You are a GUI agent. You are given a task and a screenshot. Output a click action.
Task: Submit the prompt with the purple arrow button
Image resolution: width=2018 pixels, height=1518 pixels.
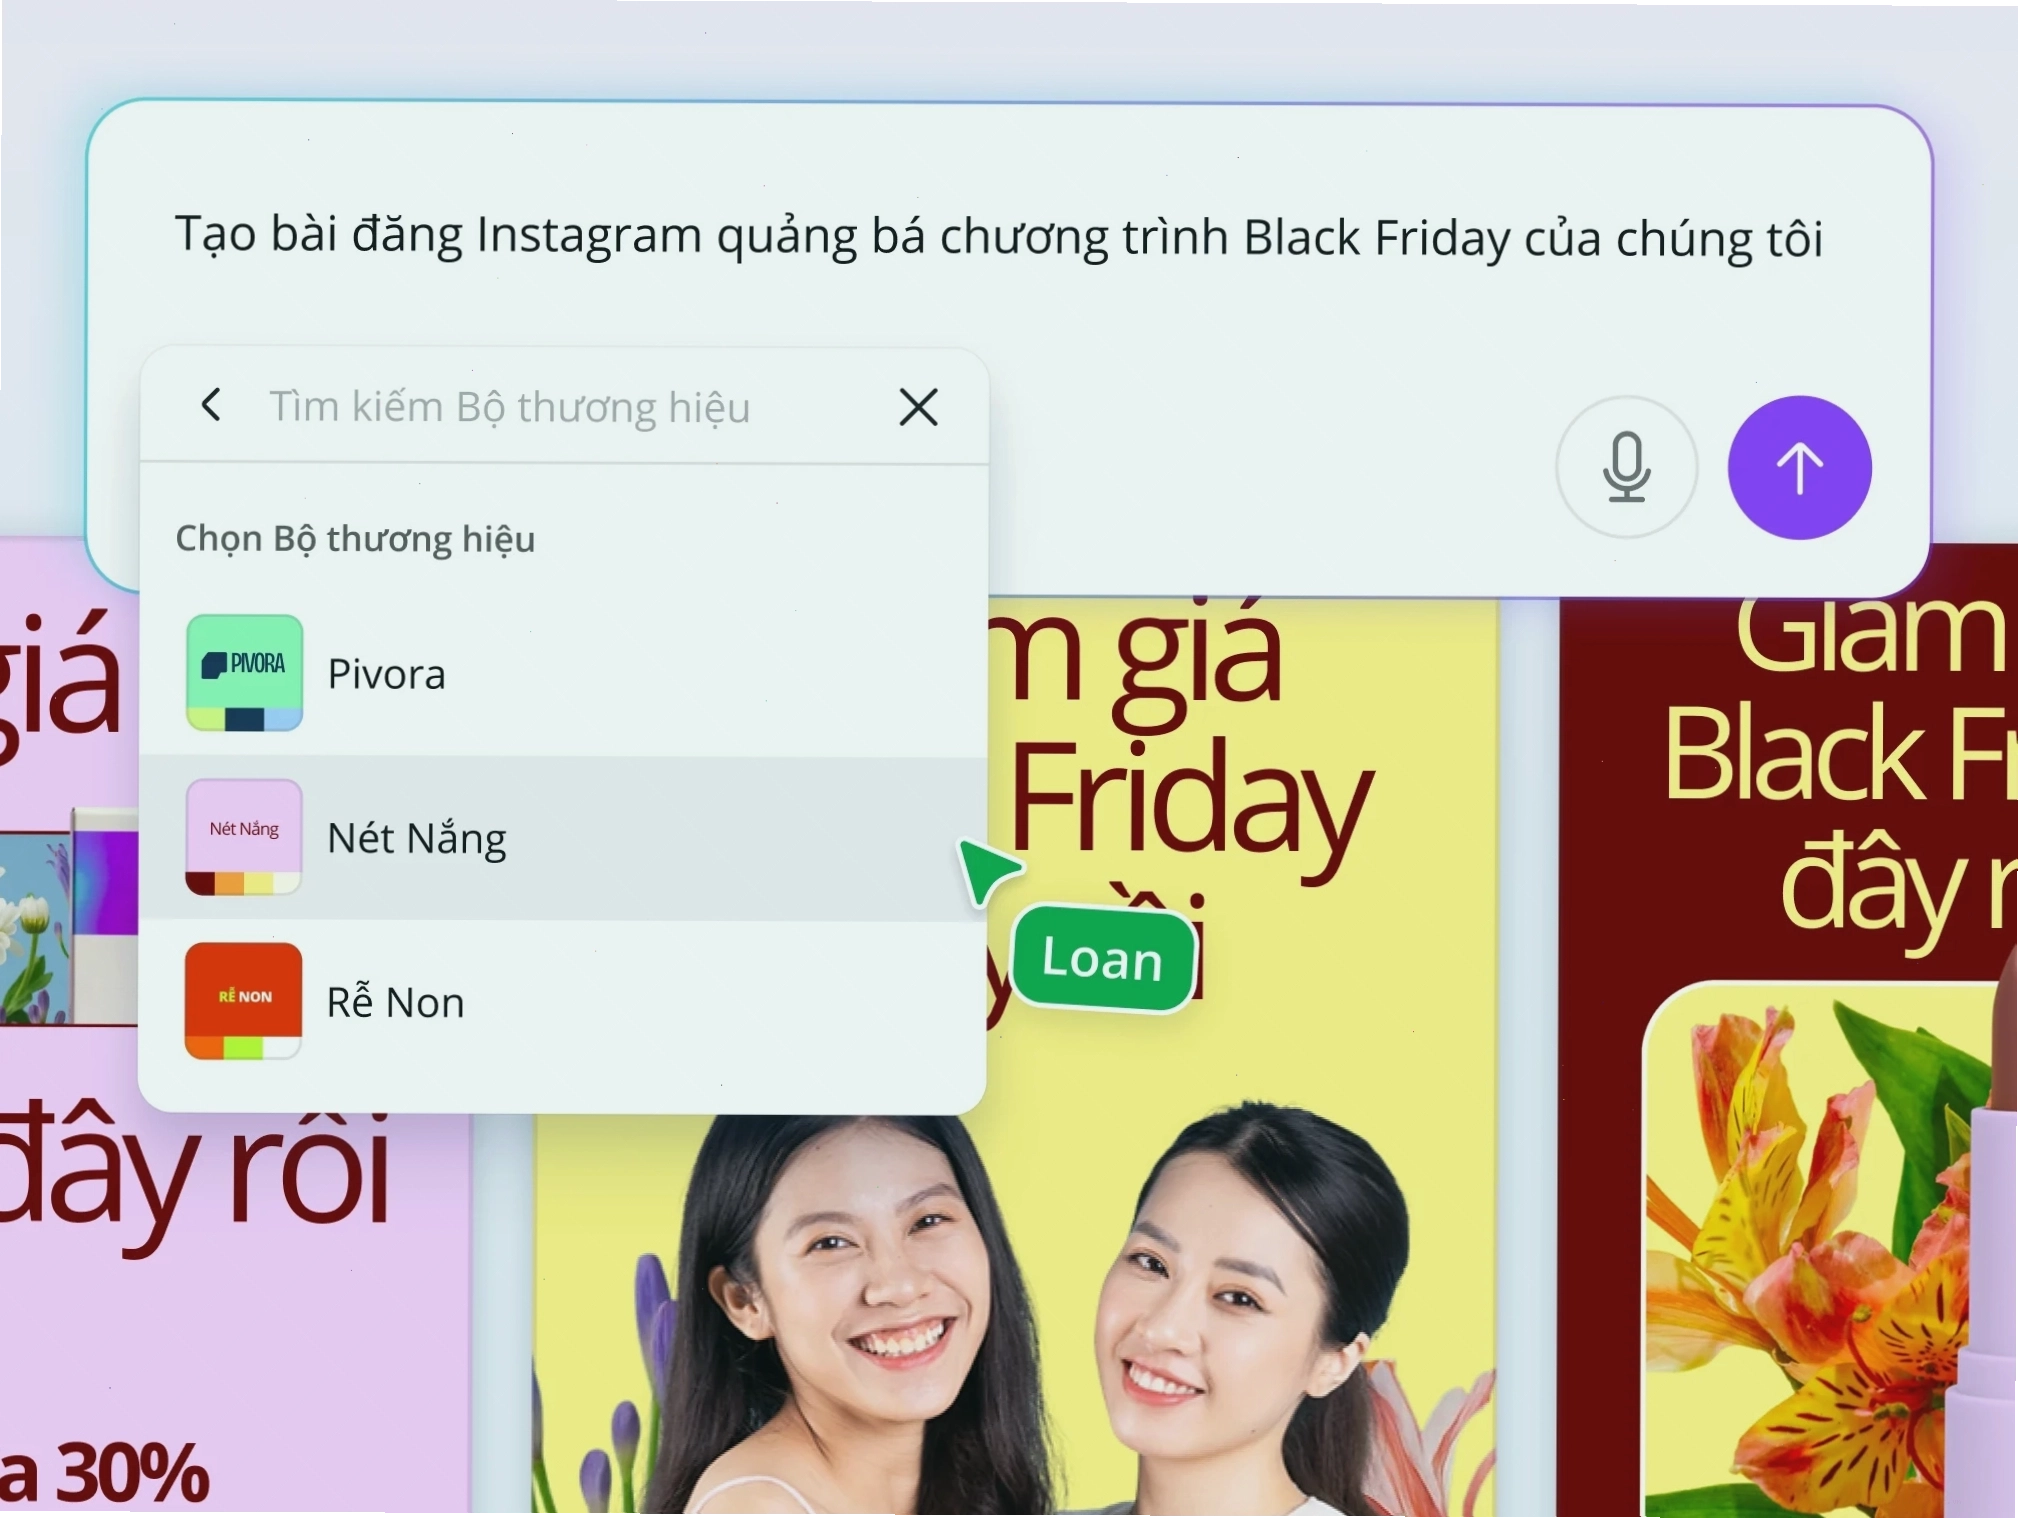1799,467
